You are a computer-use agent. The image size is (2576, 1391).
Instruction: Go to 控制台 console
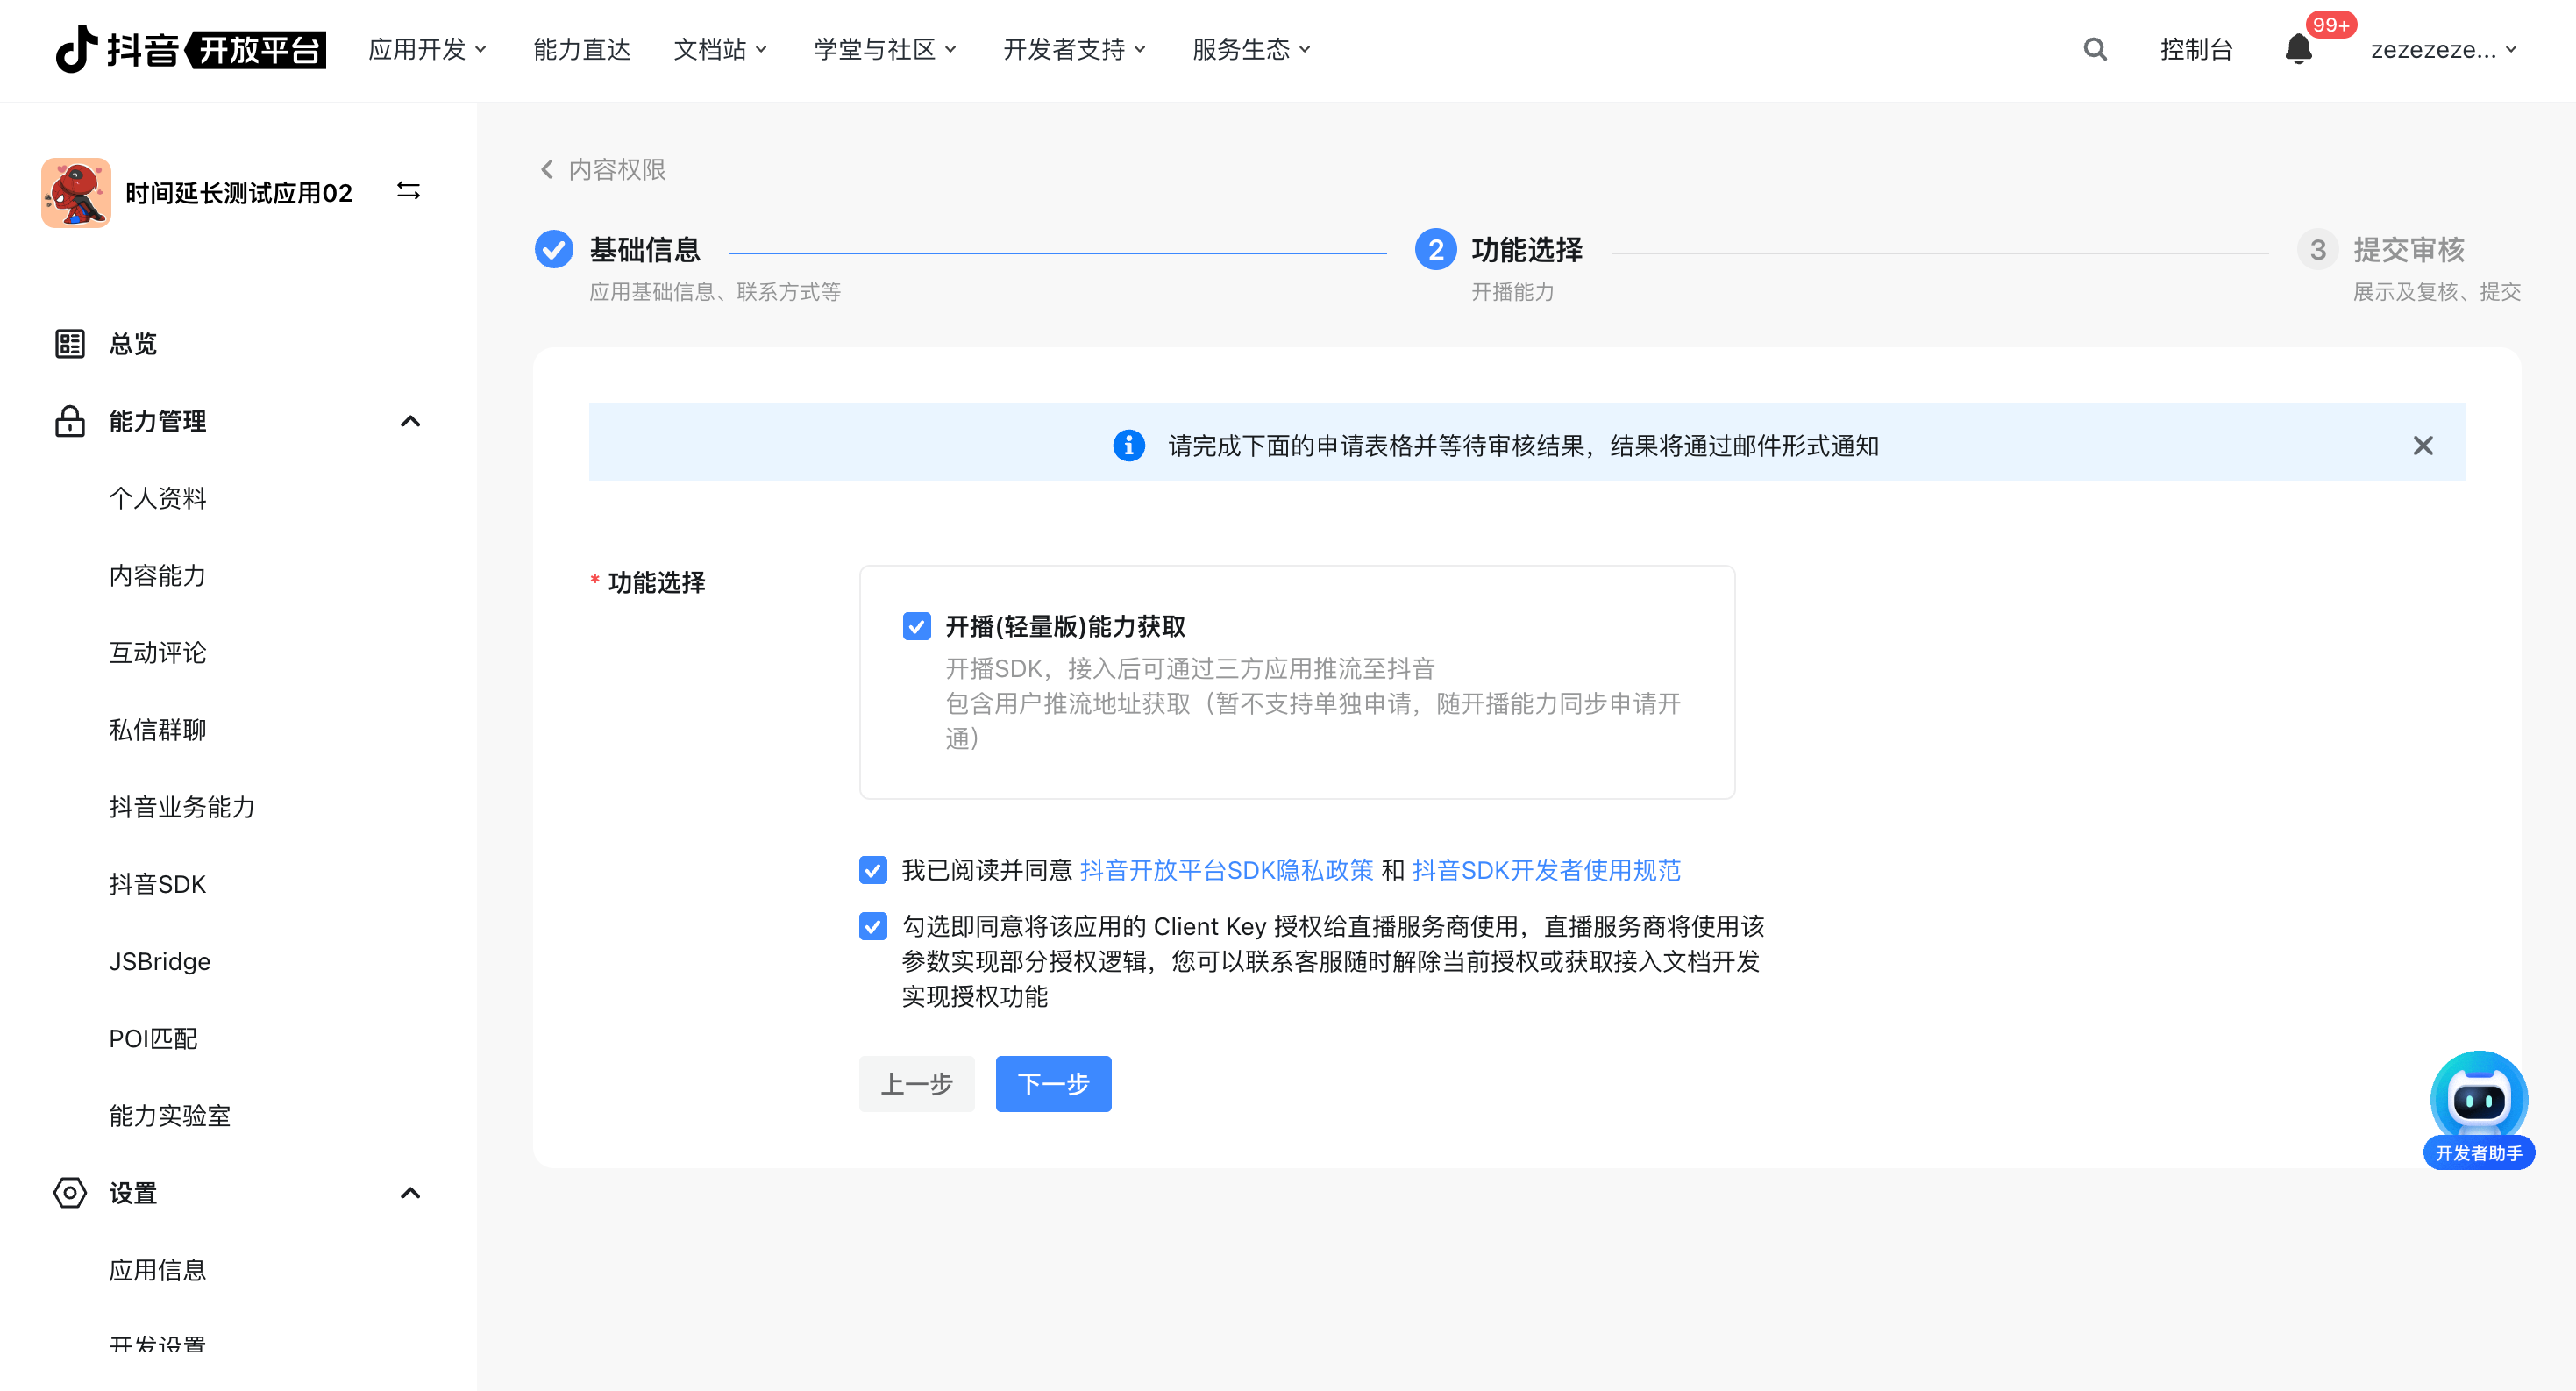point(2196,49)
